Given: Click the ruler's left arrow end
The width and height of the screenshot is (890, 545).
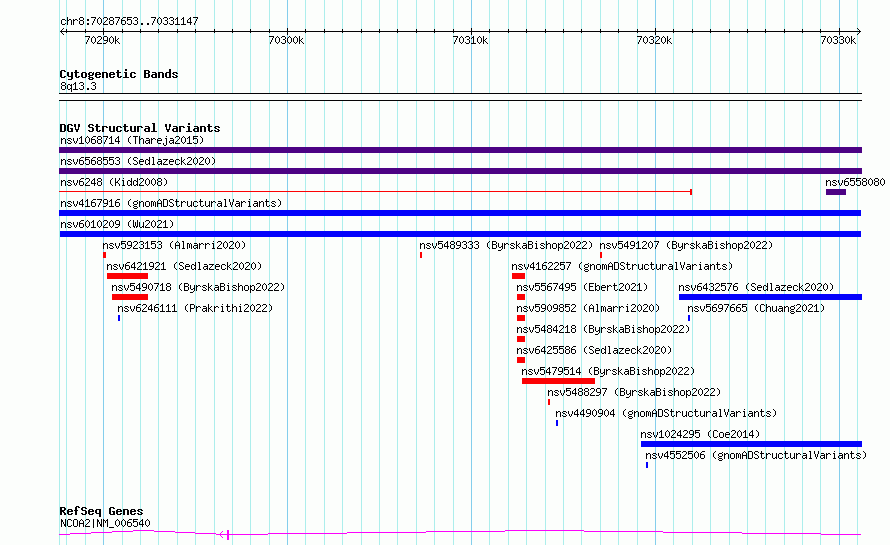Looking at the screenshot, I should [62, 32].
